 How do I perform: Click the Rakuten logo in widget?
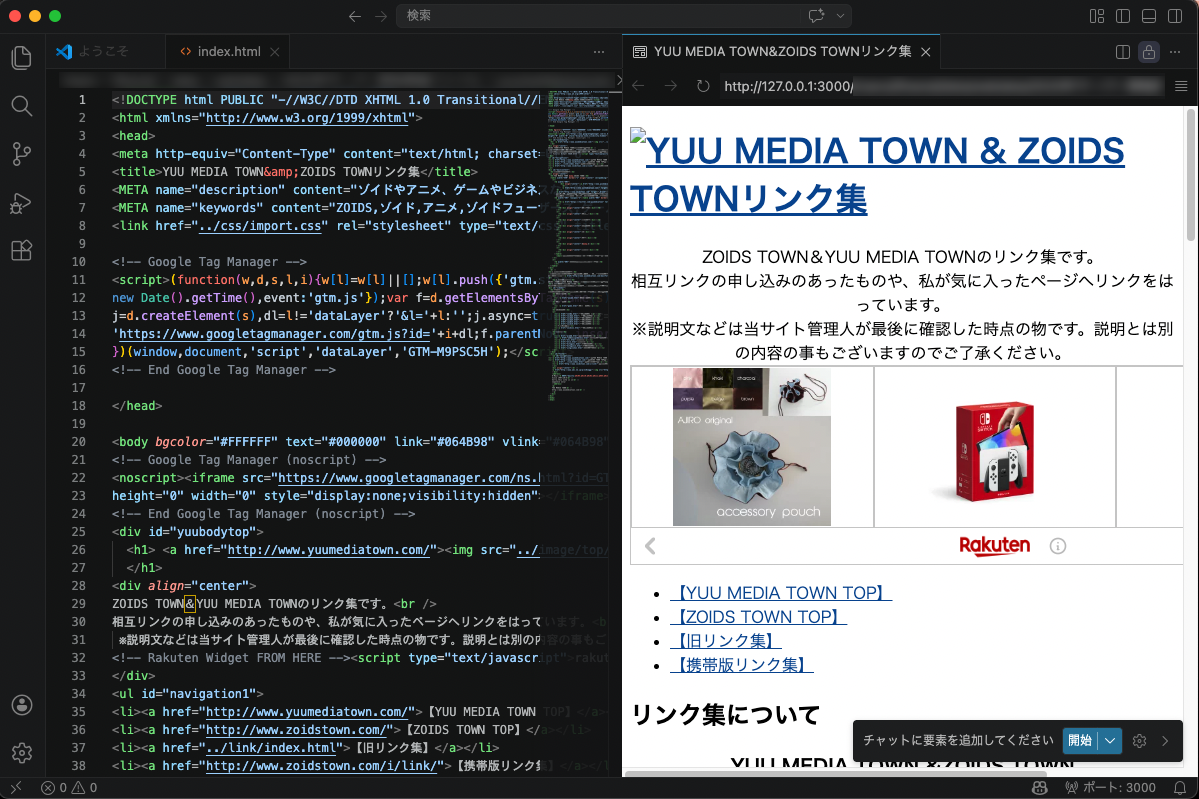(x=994, y=545)
